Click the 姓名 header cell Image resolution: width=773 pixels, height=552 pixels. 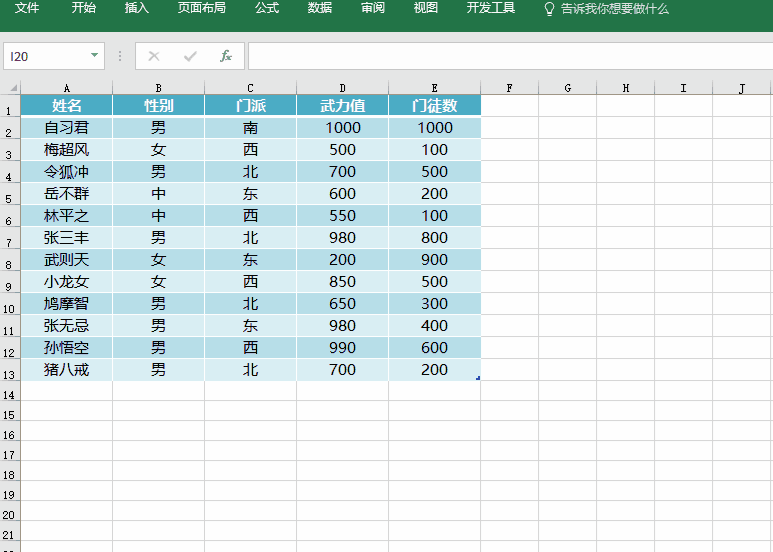point(67,105)
